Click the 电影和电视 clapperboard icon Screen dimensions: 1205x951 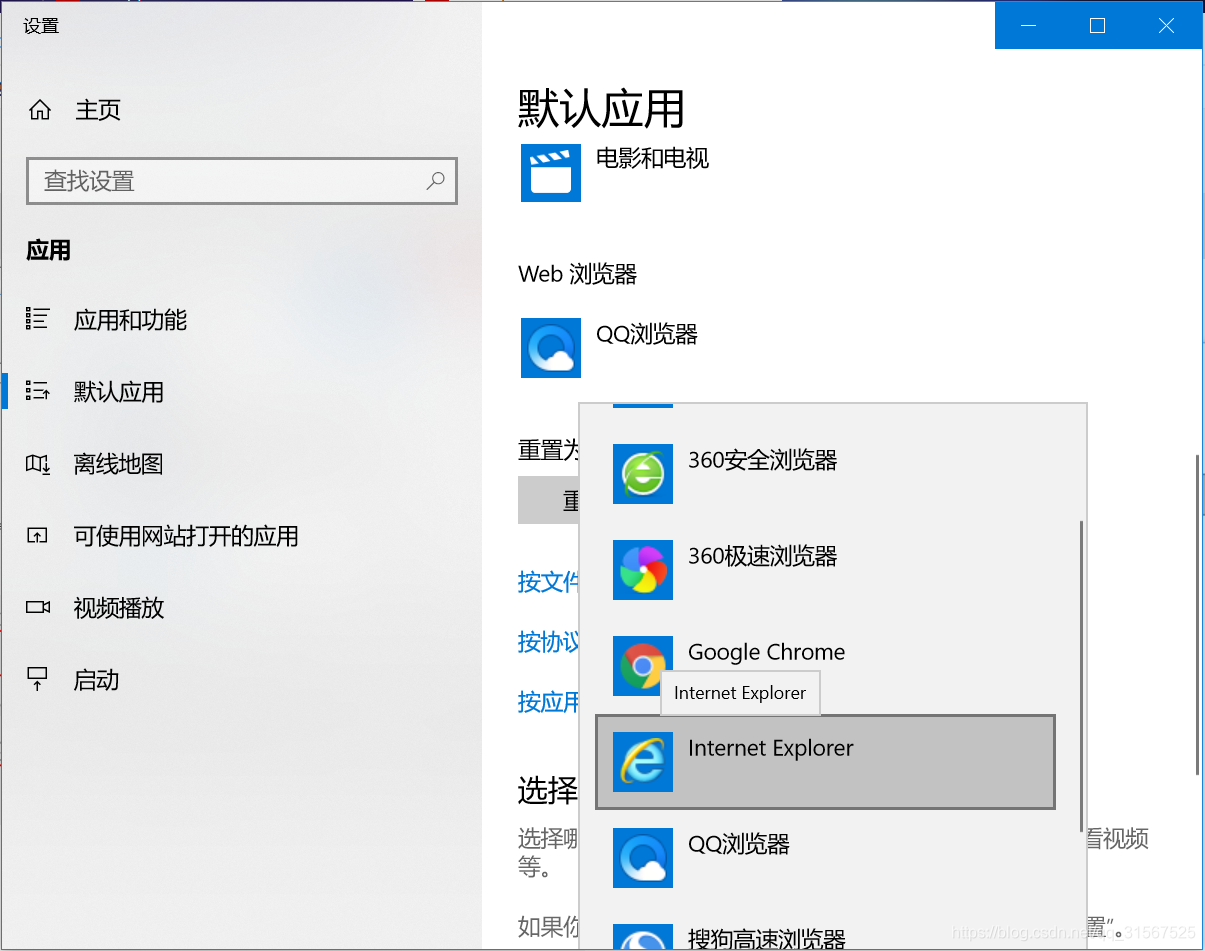click(x=551, y=172)
